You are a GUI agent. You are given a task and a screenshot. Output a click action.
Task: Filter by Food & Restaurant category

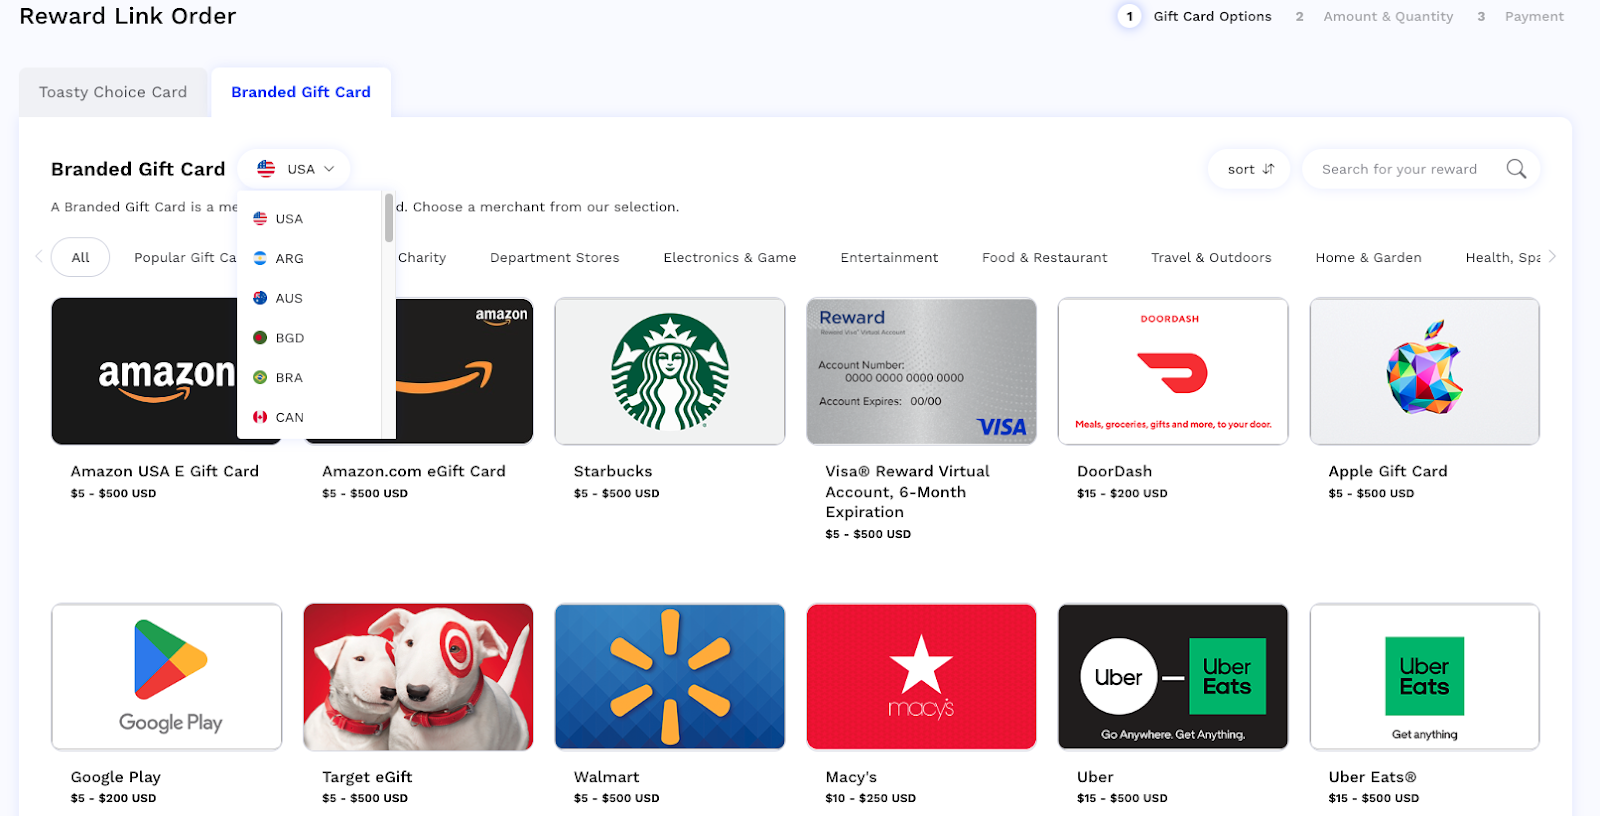point(1044,258)
